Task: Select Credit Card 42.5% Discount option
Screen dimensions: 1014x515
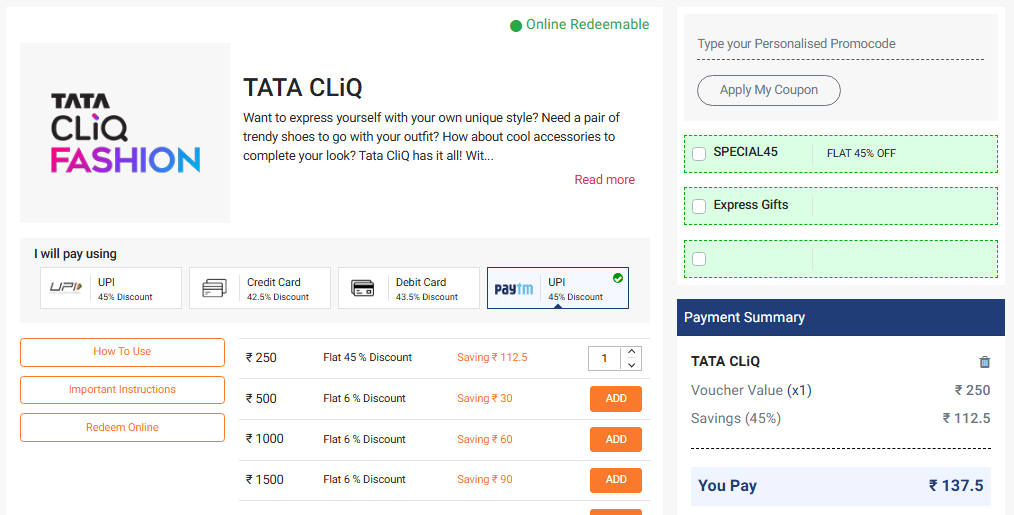Action: tap(259, 288)
